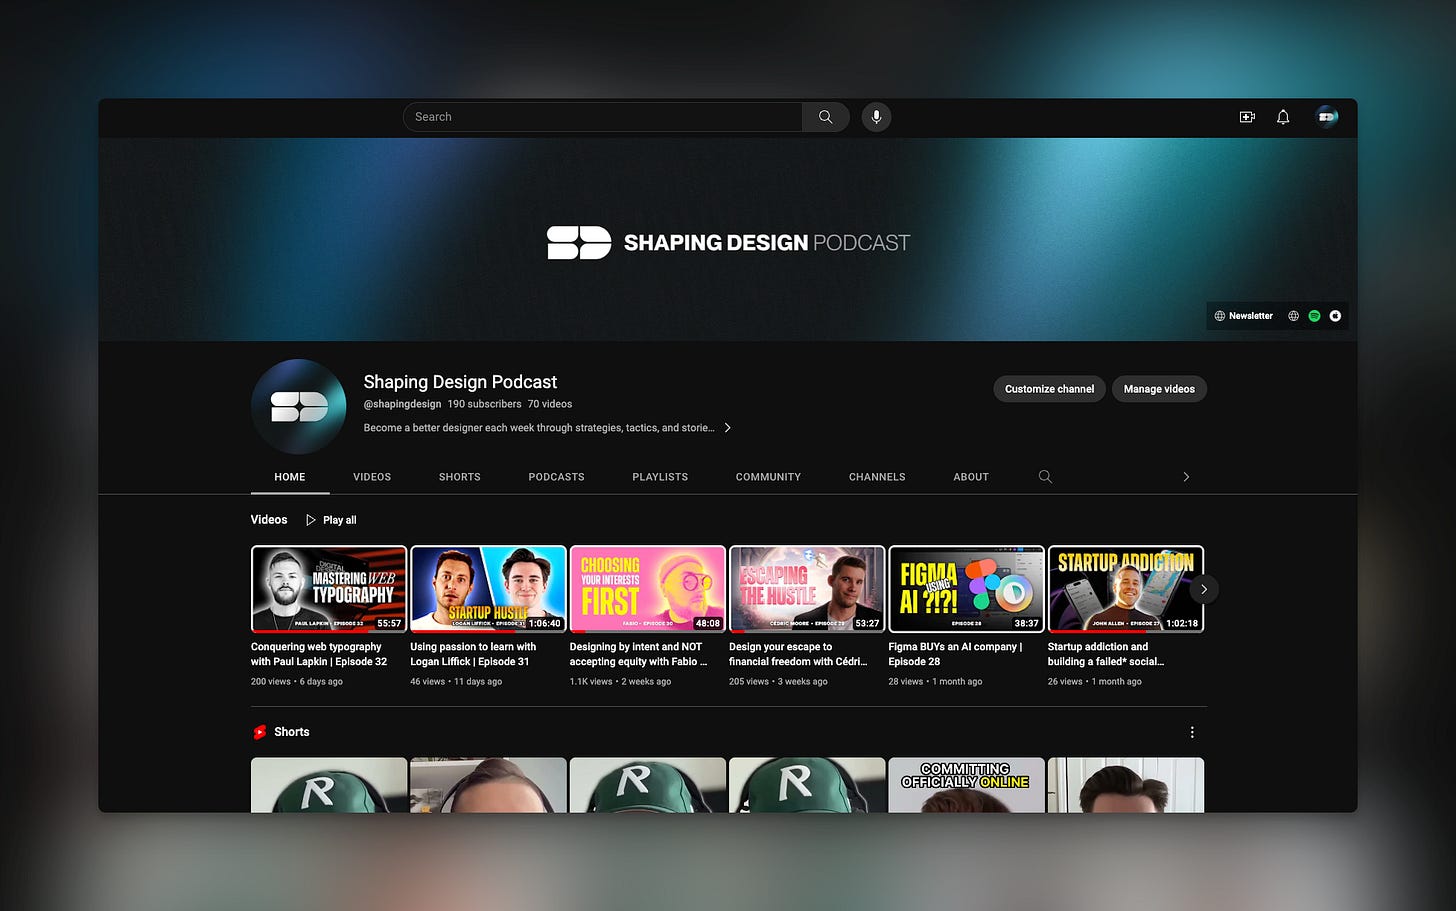Open the Create video icon
Image resolution: width=1456 pixels, height=911 pixels.
1247,117
